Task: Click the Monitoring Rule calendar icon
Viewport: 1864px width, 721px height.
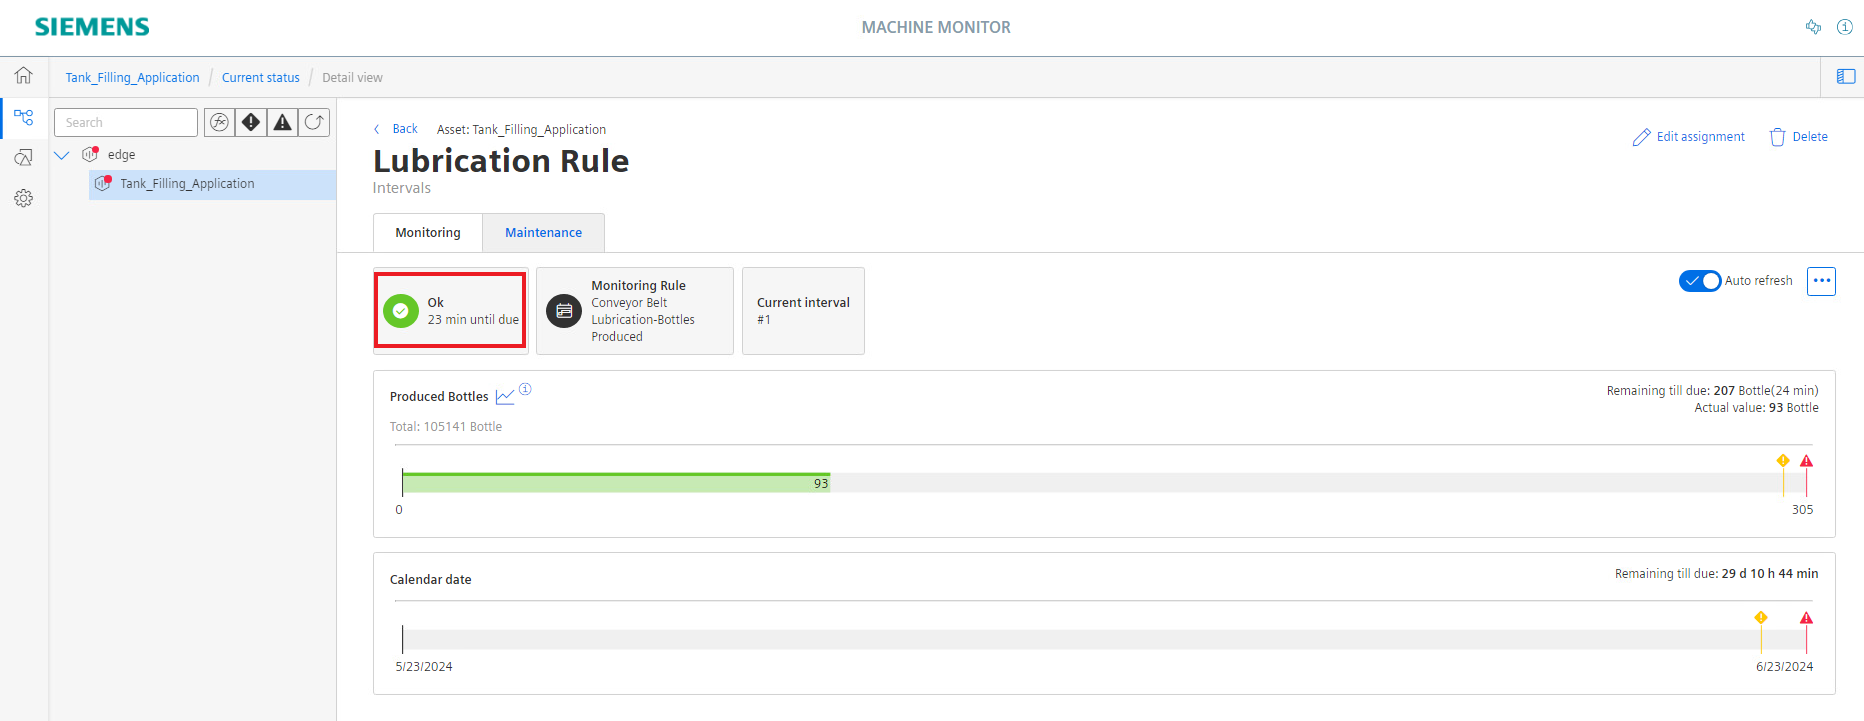Action: tap(564, 311)
